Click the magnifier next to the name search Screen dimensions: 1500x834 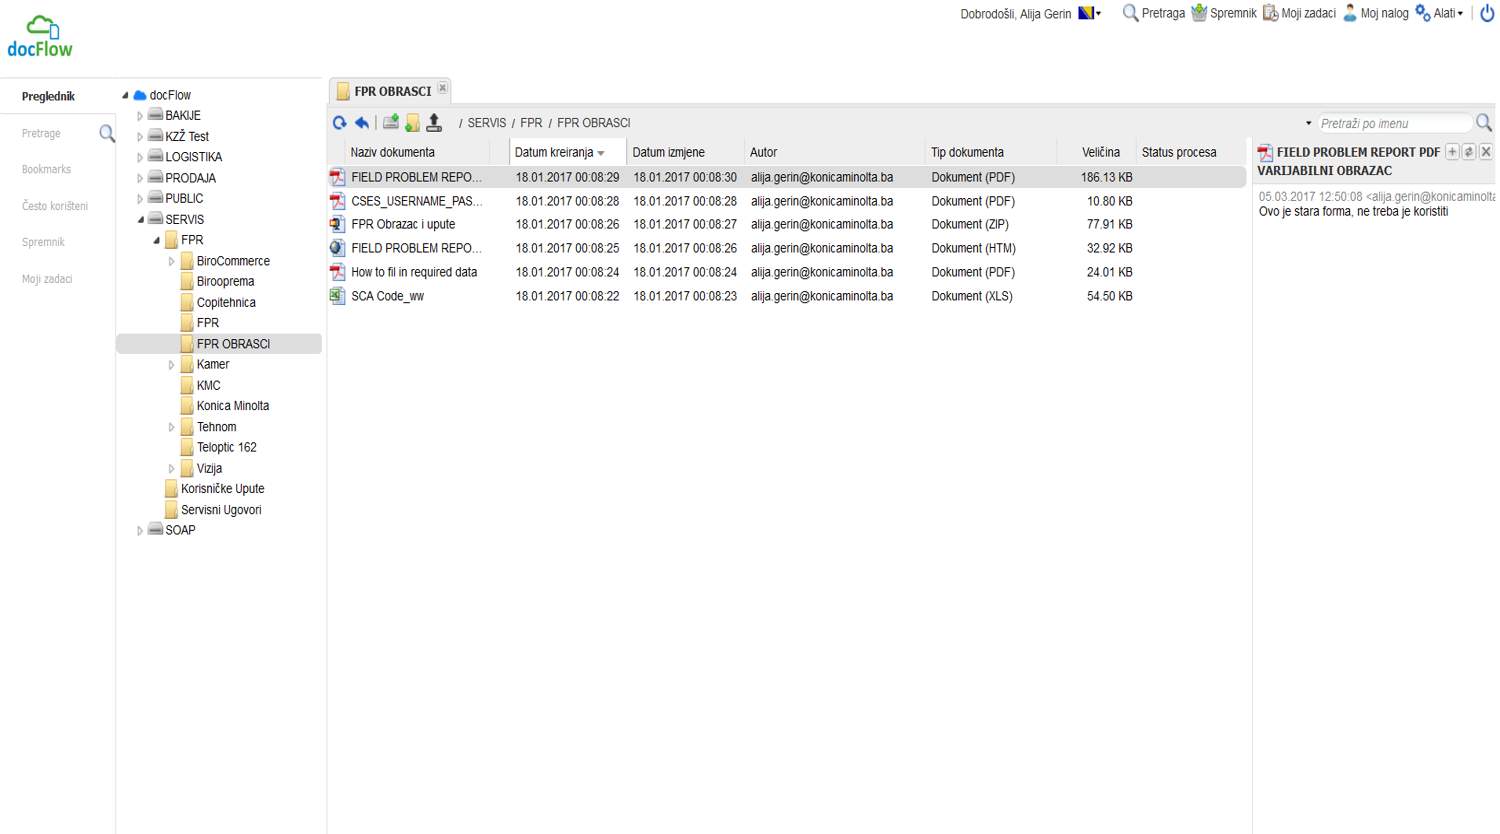(1484, 123)
